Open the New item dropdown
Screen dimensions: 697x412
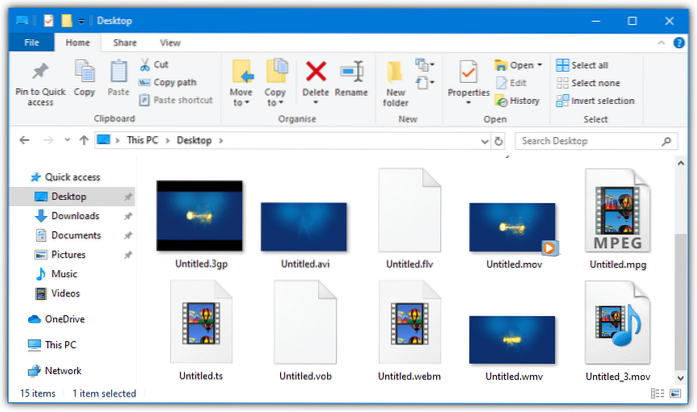[425, 65]
